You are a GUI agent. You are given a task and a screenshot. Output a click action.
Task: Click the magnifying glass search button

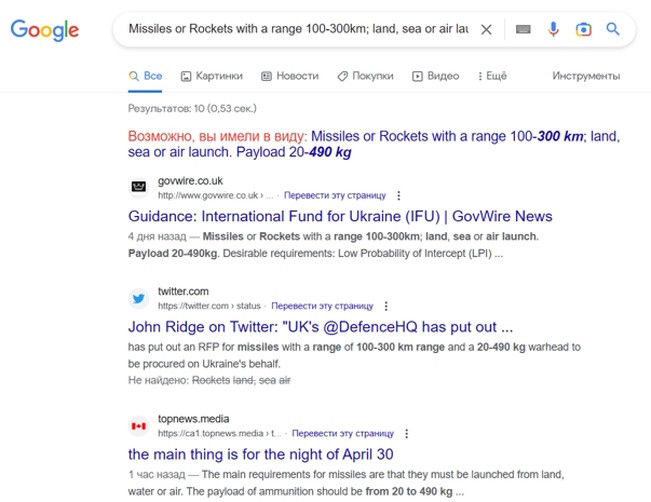[x=613, y=30]
